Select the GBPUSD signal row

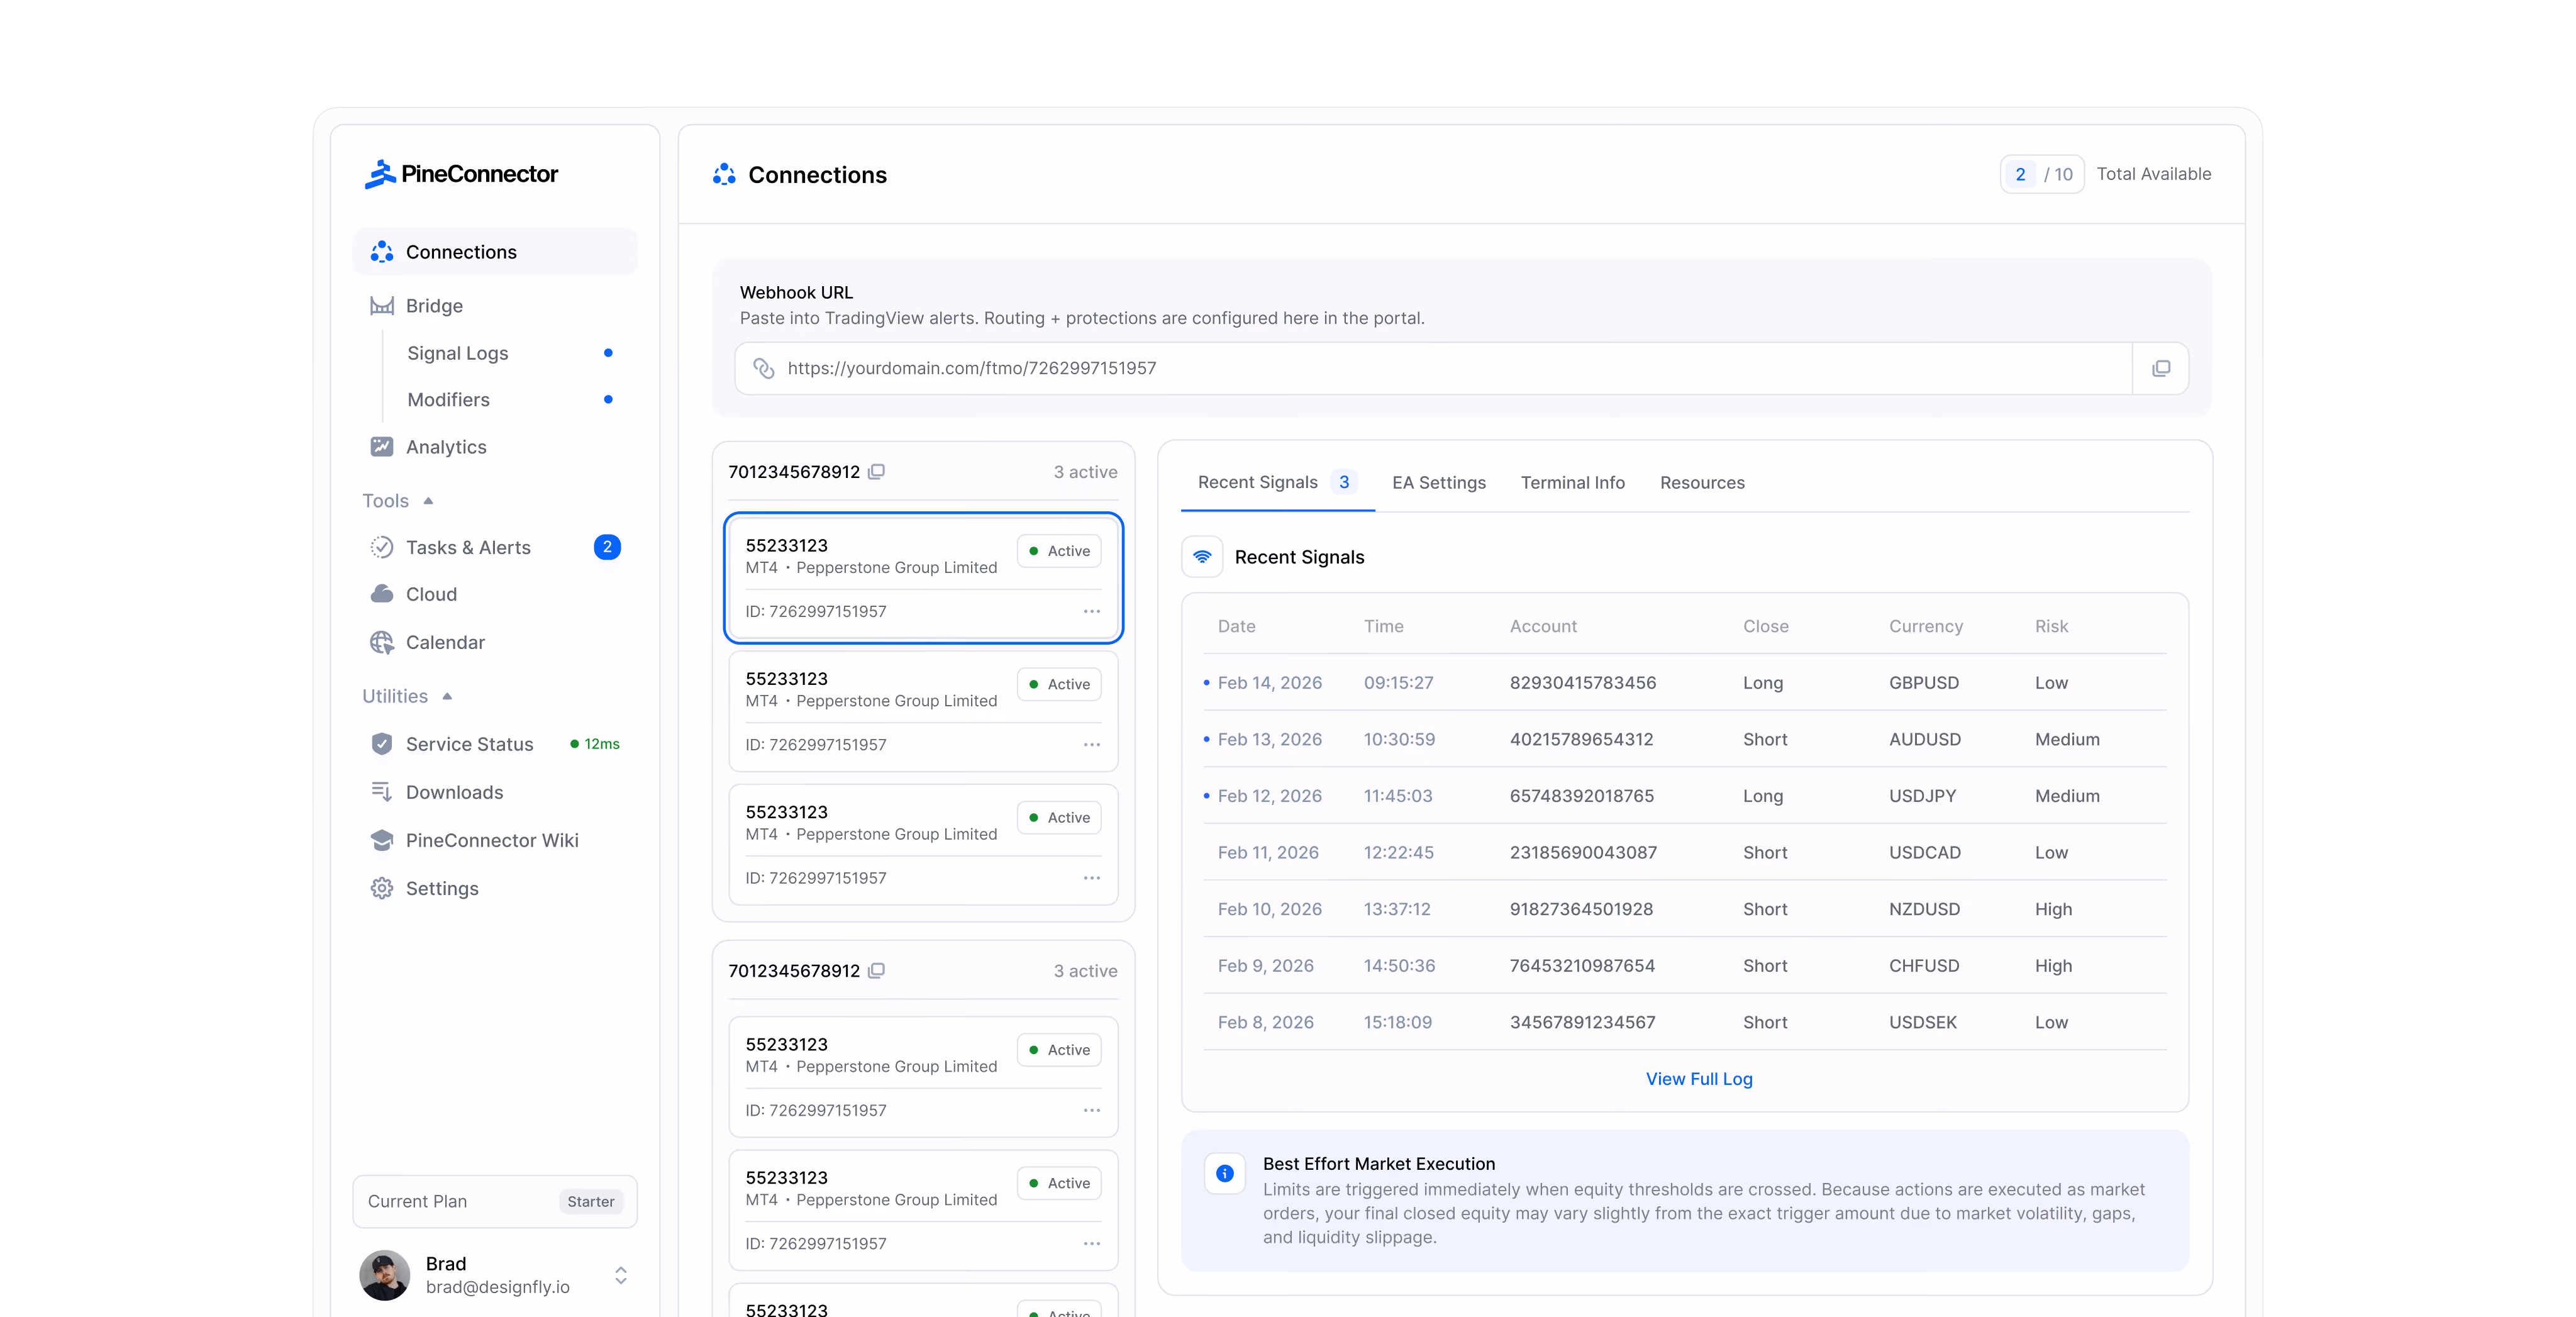point(1684,683)
